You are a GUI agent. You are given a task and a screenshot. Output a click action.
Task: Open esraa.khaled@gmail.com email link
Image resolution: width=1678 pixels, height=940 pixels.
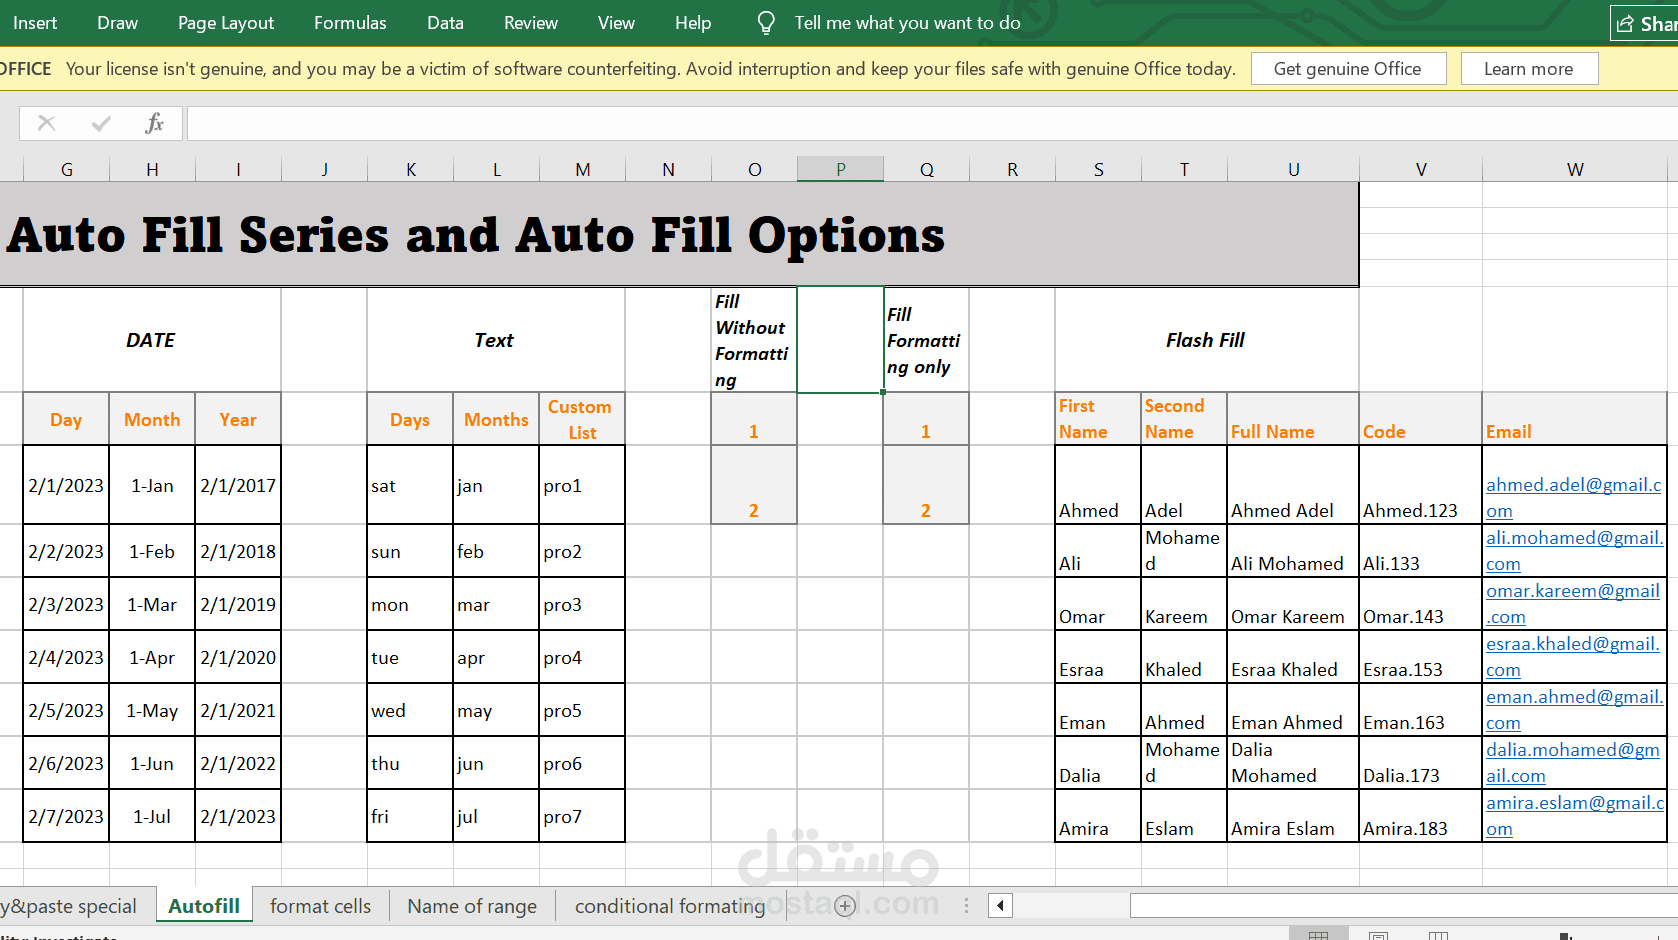1573,657
